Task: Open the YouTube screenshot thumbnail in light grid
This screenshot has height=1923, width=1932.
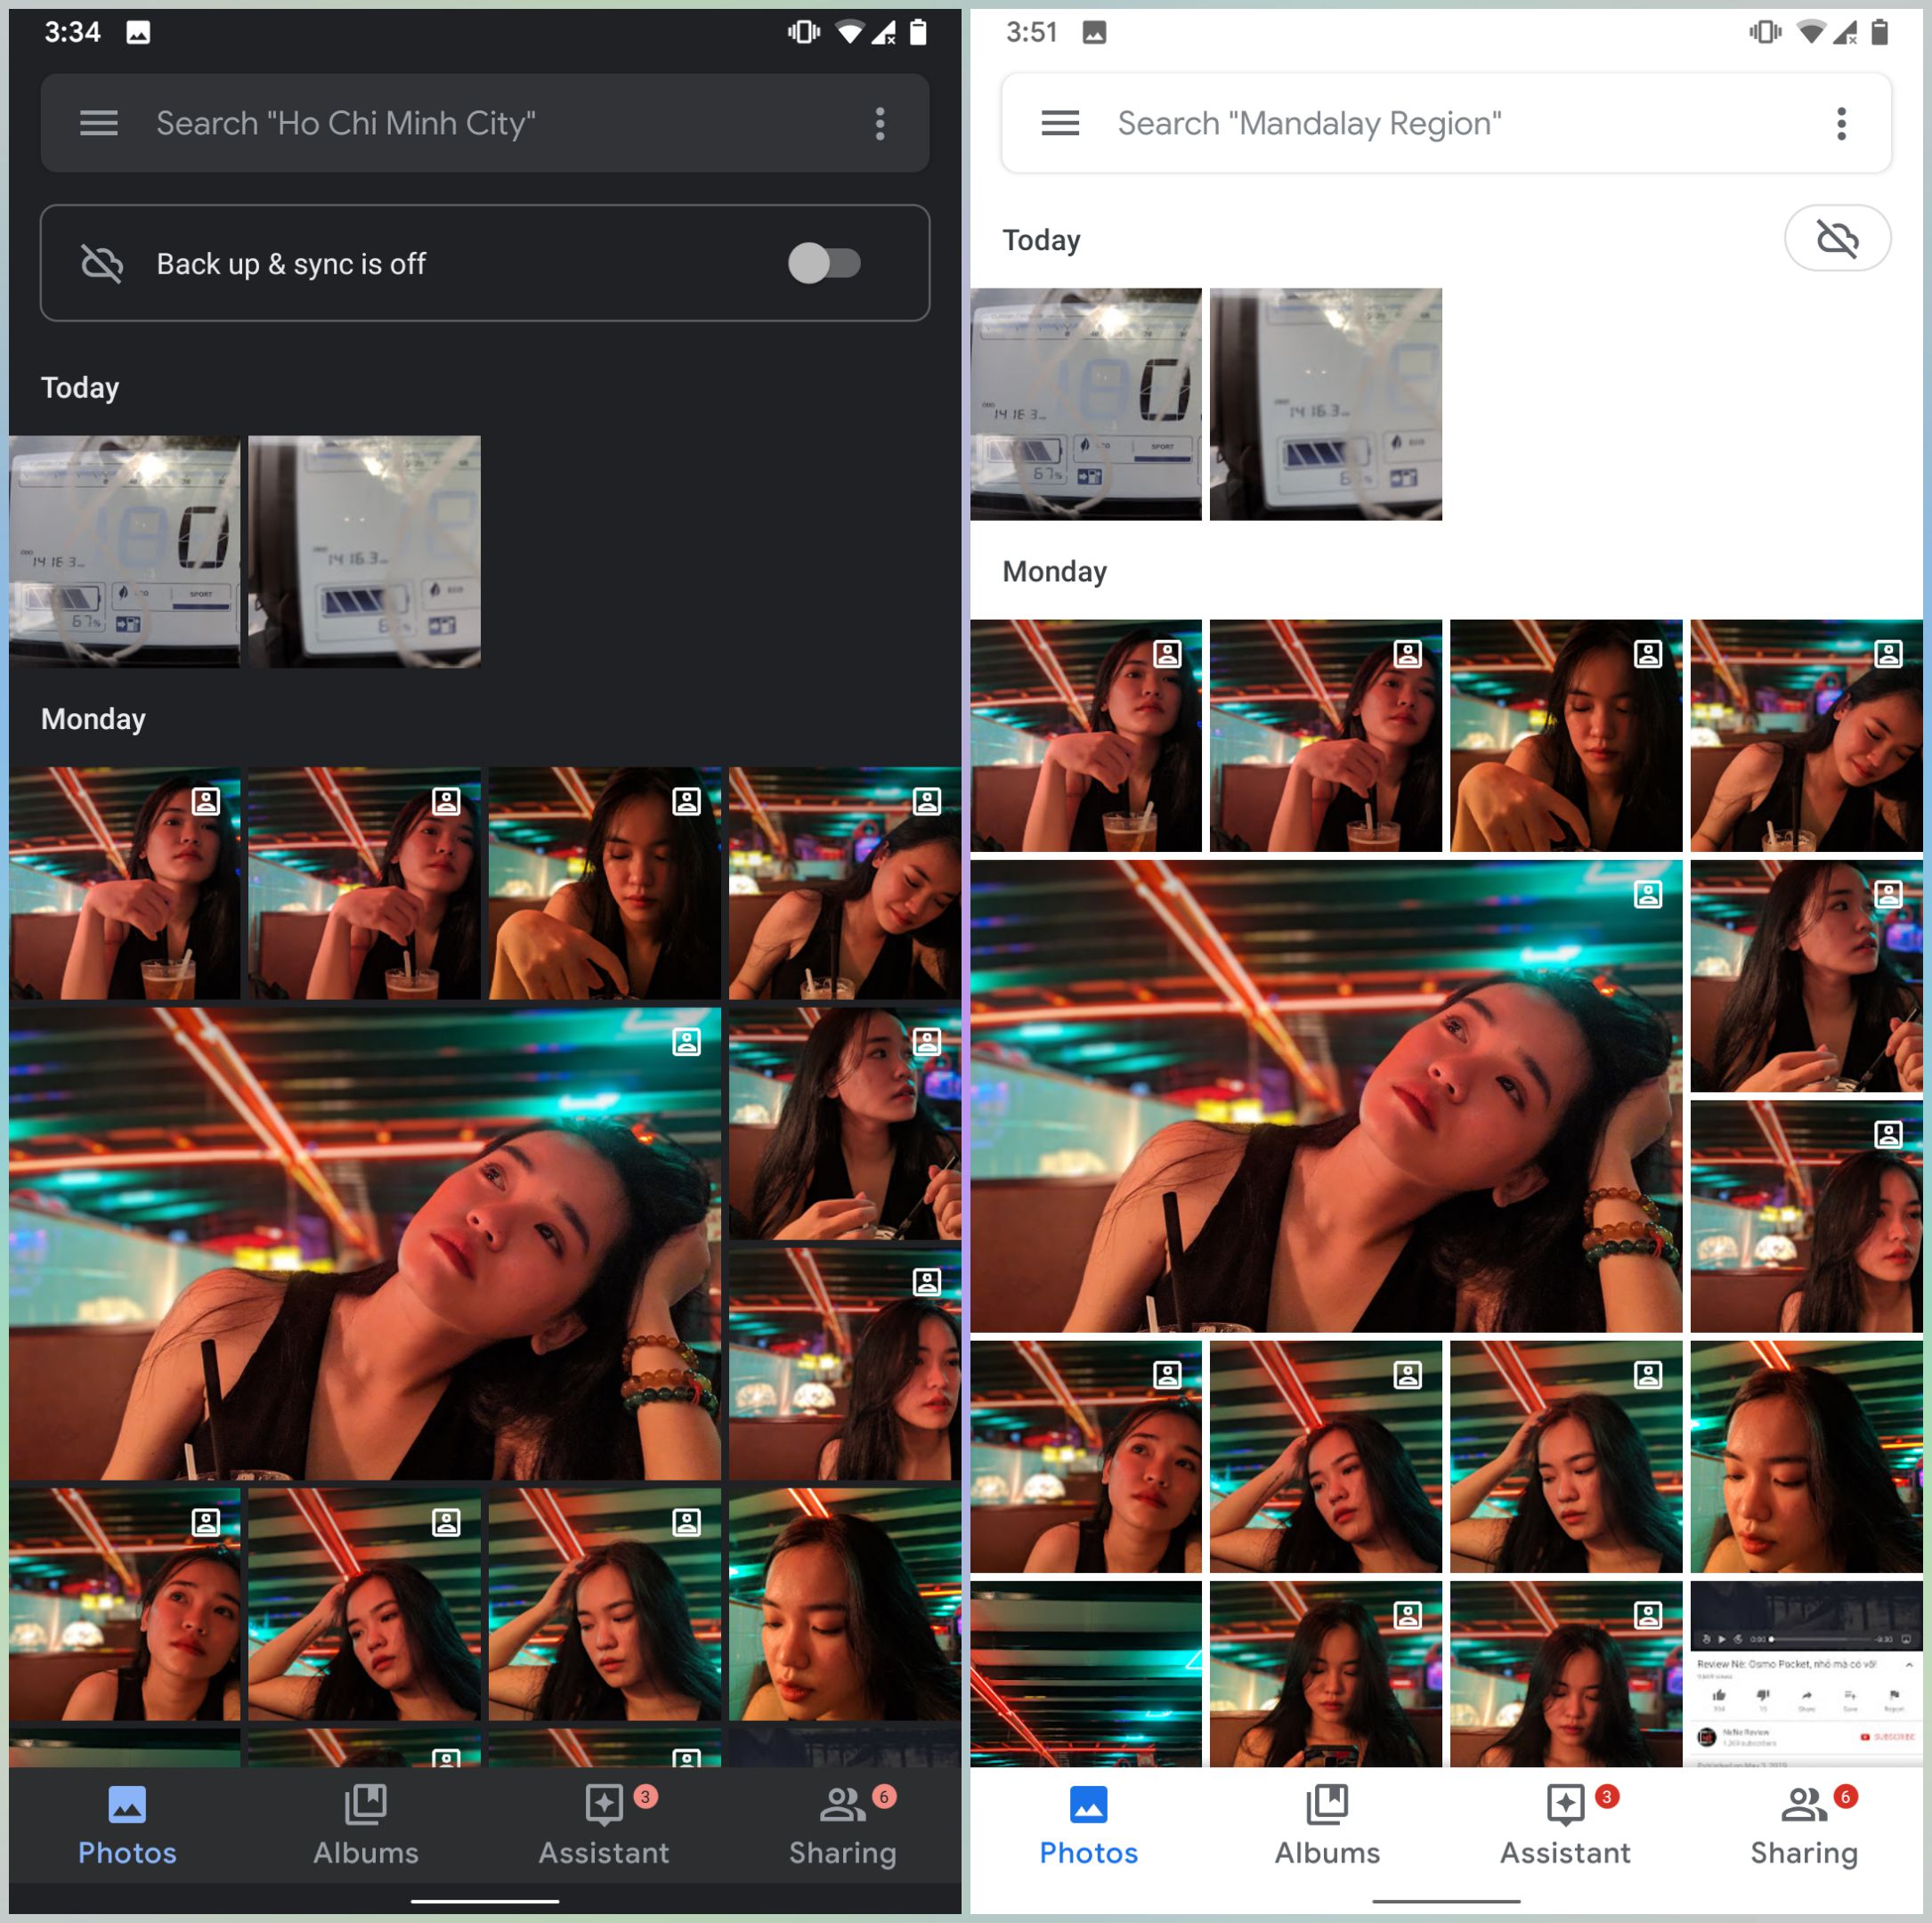Action: (1806, 1673)
